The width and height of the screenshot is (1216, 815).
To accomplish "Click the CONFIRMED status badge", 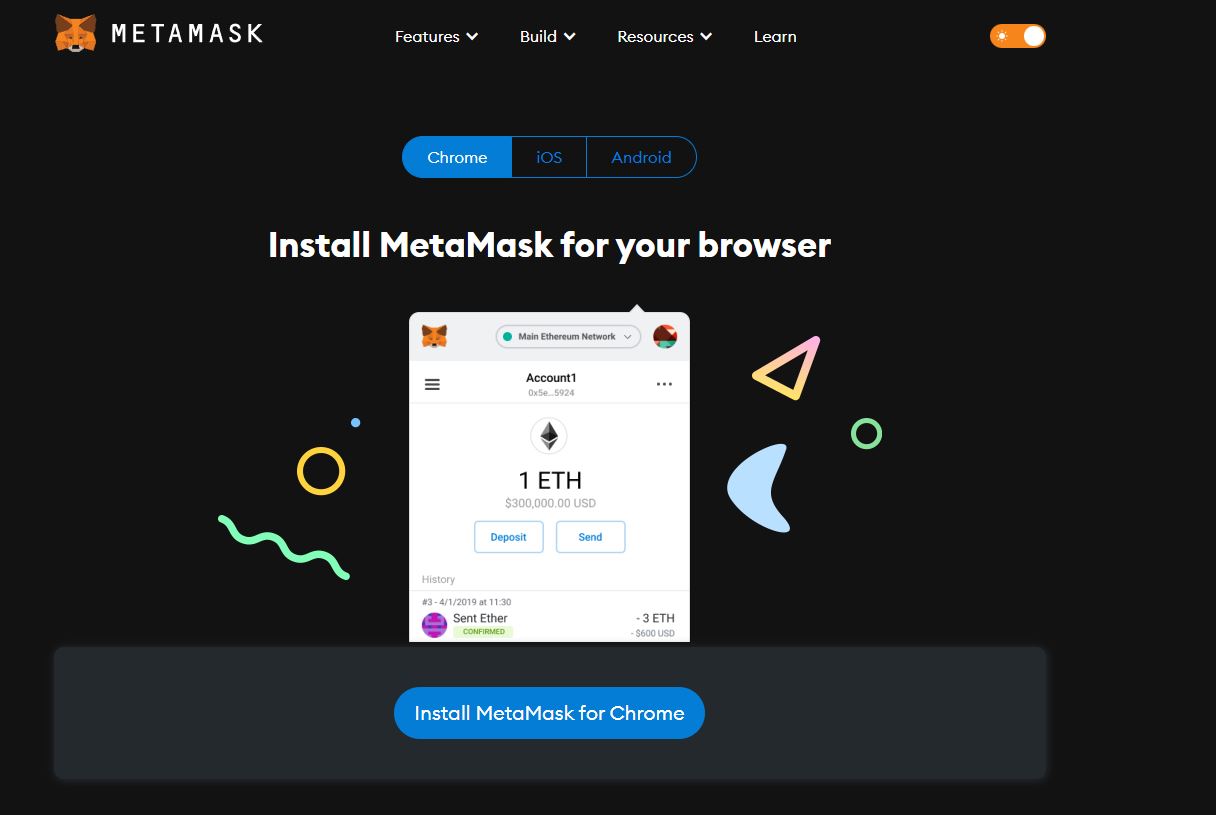I will (483, 632).
